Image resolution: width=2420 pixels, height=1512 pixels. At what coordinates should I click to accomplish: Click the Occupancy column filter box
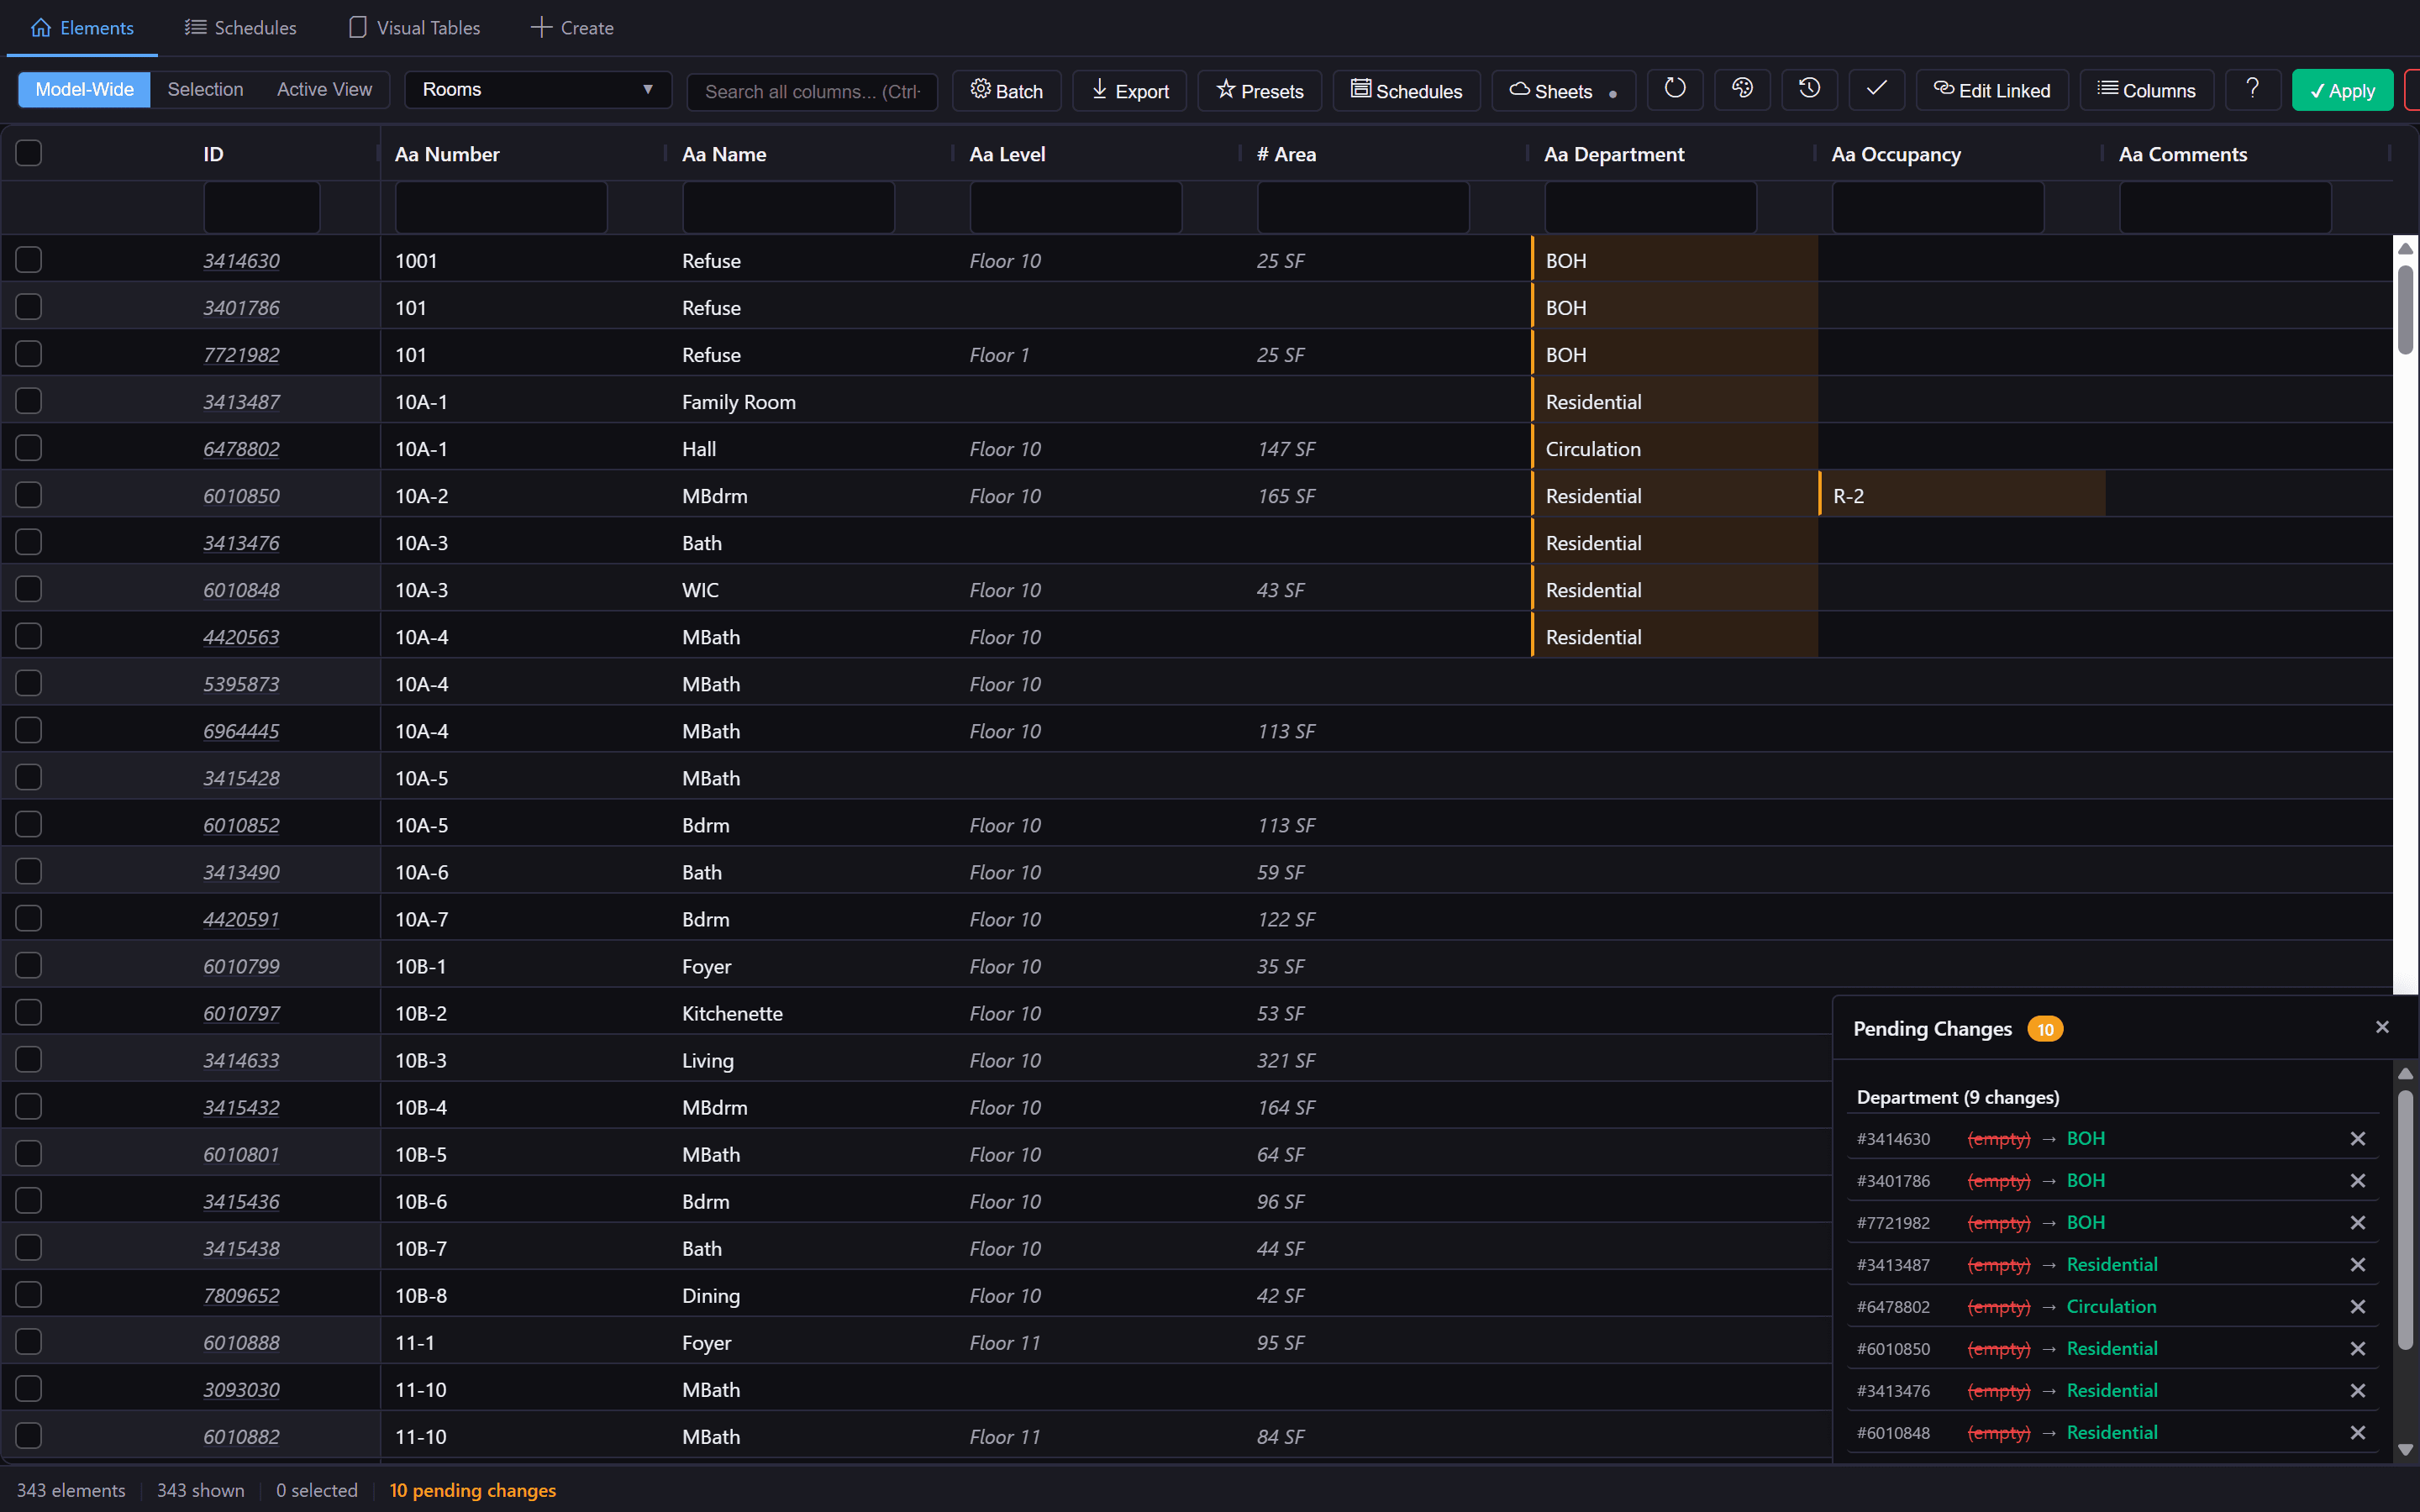coord(1938,207)
